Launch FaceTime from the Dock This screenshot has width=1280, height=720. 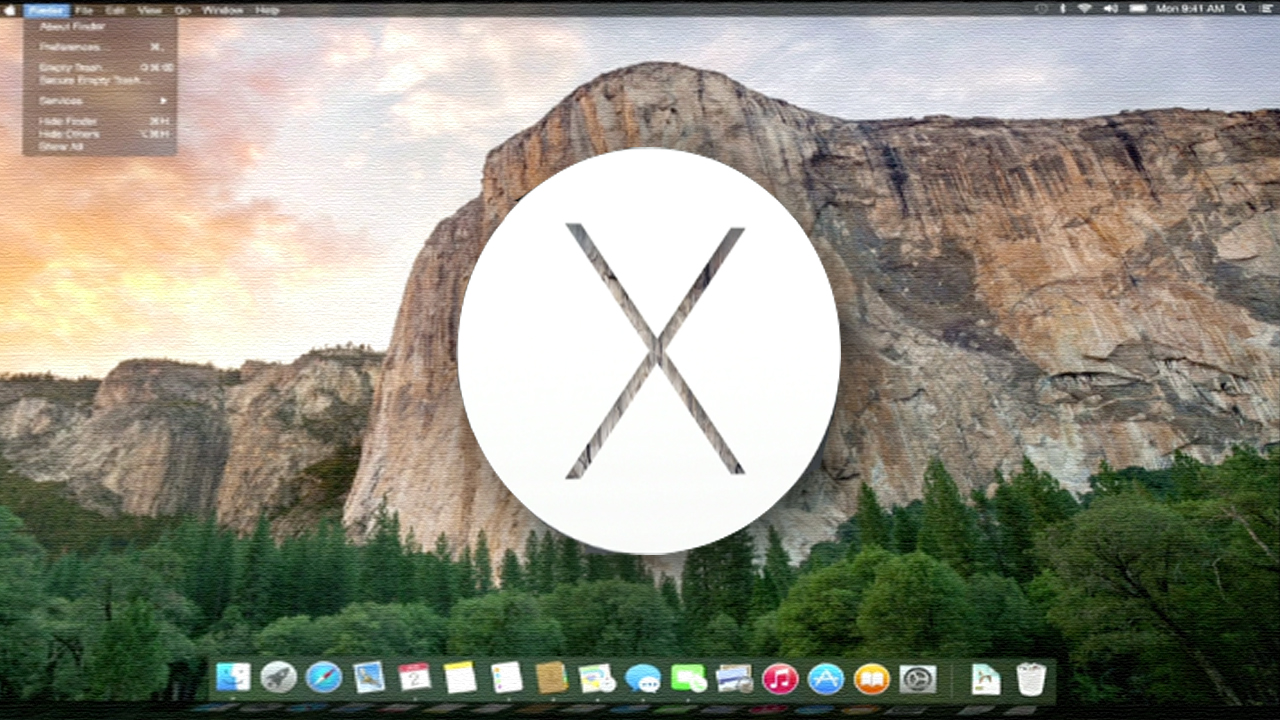pos(688,678)
